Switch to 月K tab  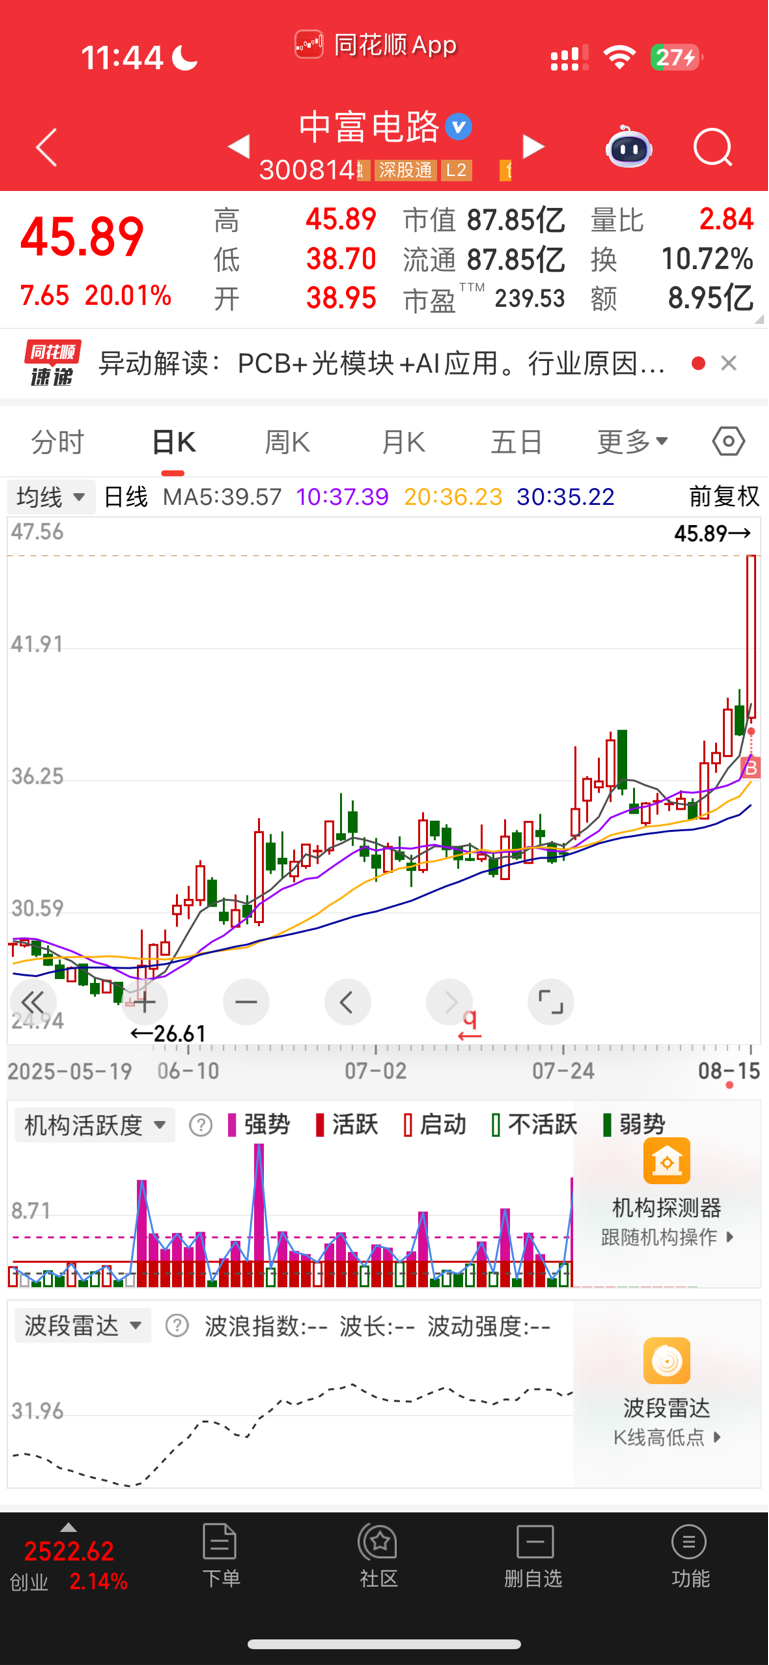pos(403,442)
